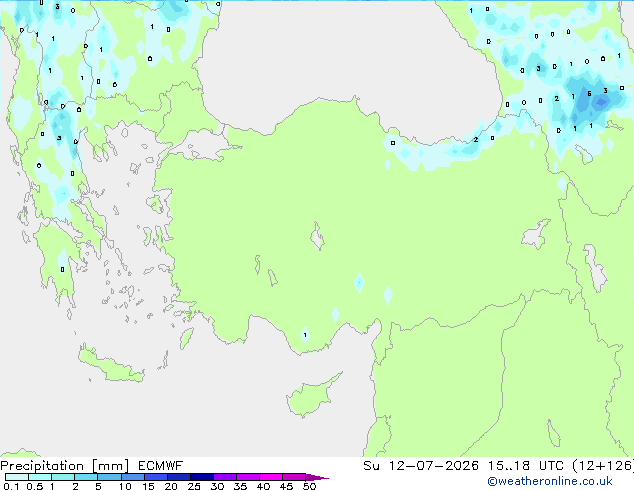Click the '0.1' legend scale label
The height and width of the screenshot is (490, 634).
(11, 486)
